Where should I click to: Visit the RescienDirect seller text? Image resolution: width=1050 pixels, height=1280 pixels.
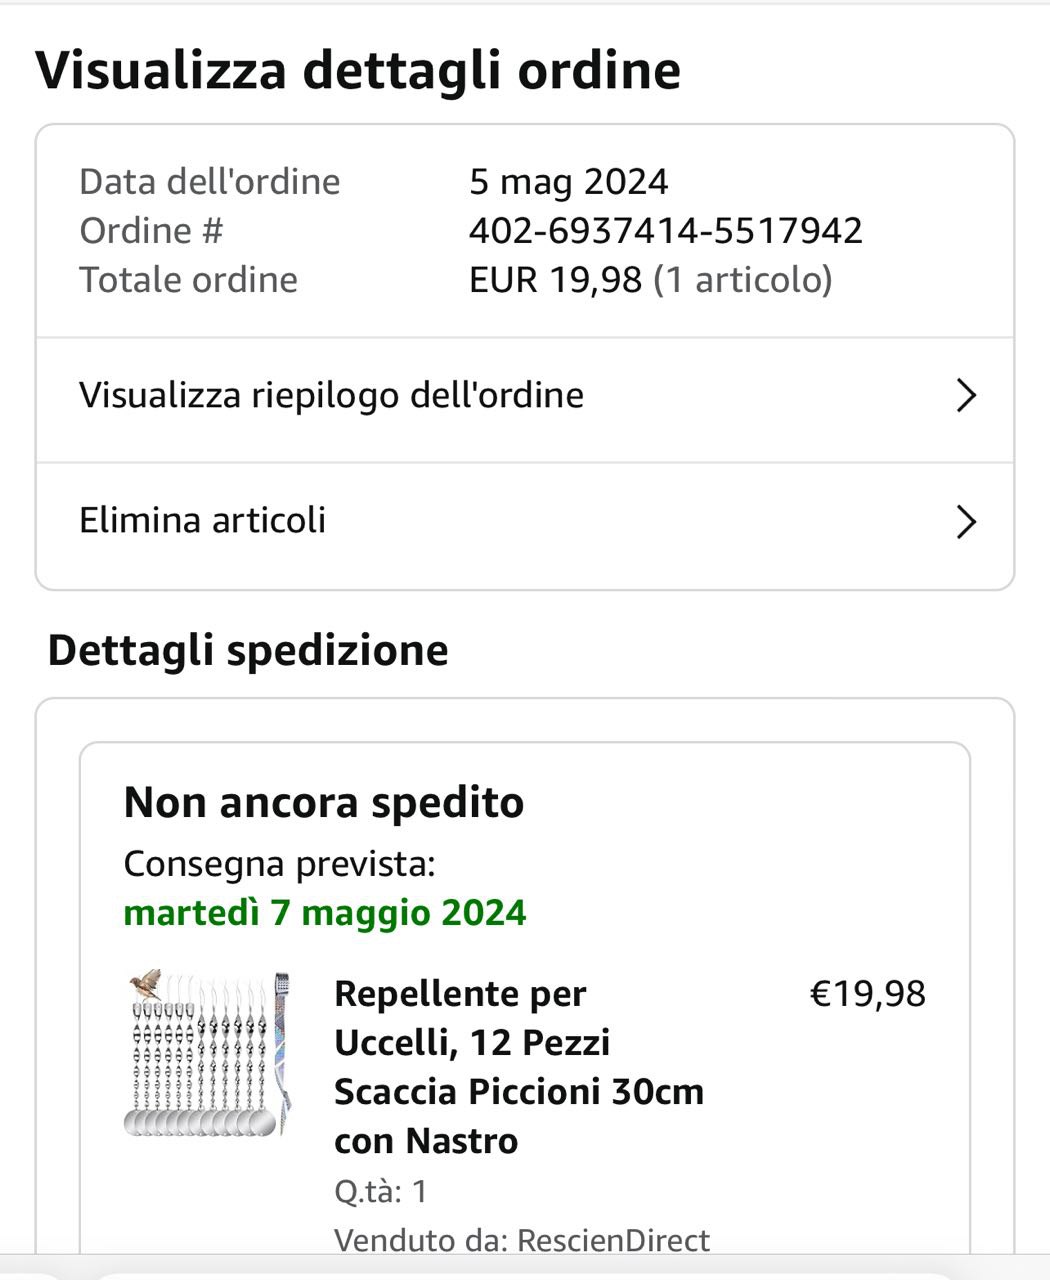(613, 1241)
